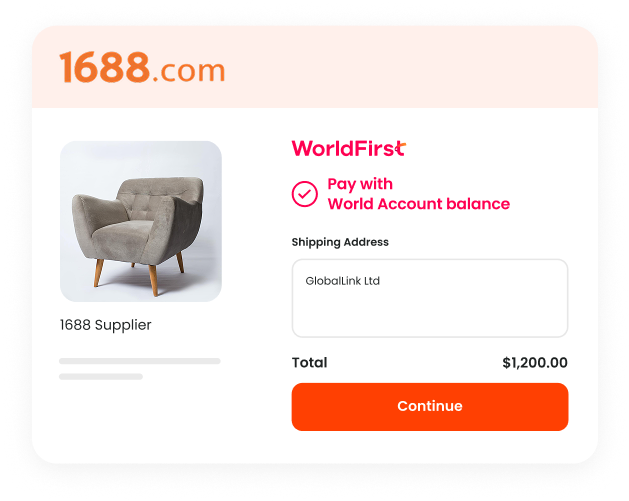Click the orange Continue button

(x=430, y=407)
